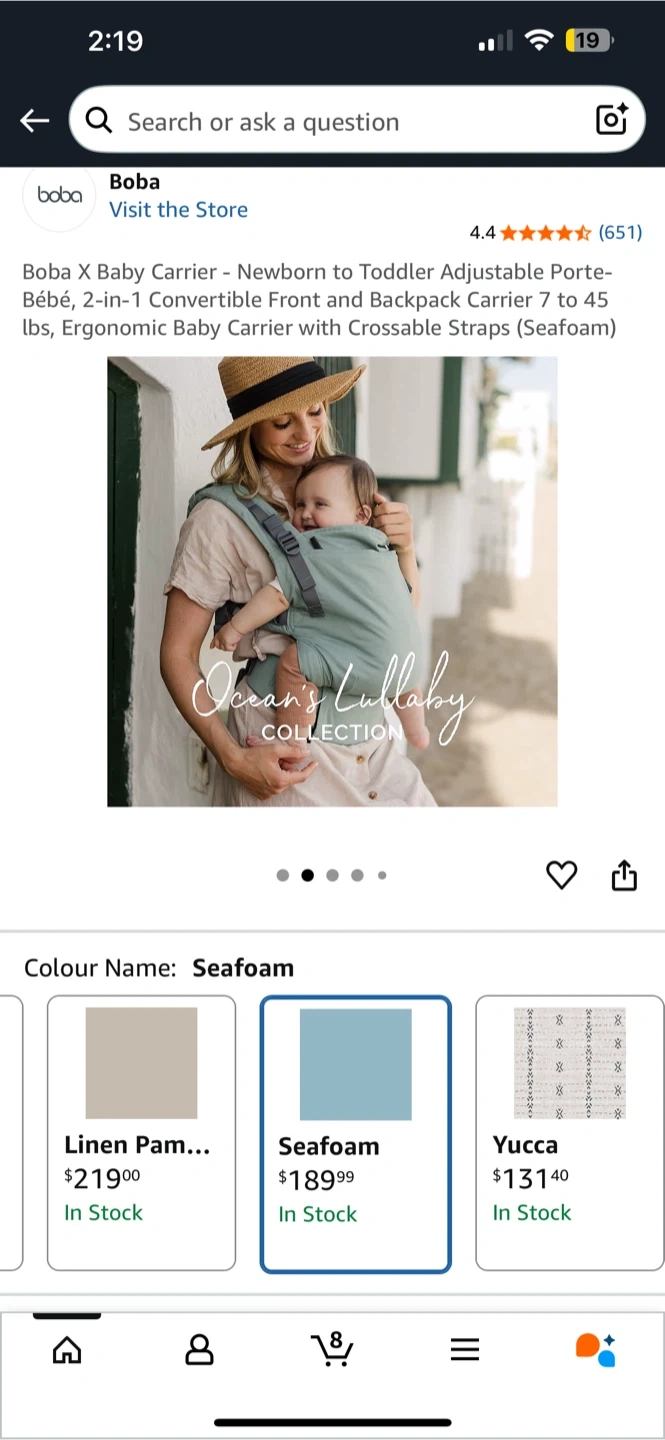Launch the Rufus AI assistant icon

[596, 1350]
